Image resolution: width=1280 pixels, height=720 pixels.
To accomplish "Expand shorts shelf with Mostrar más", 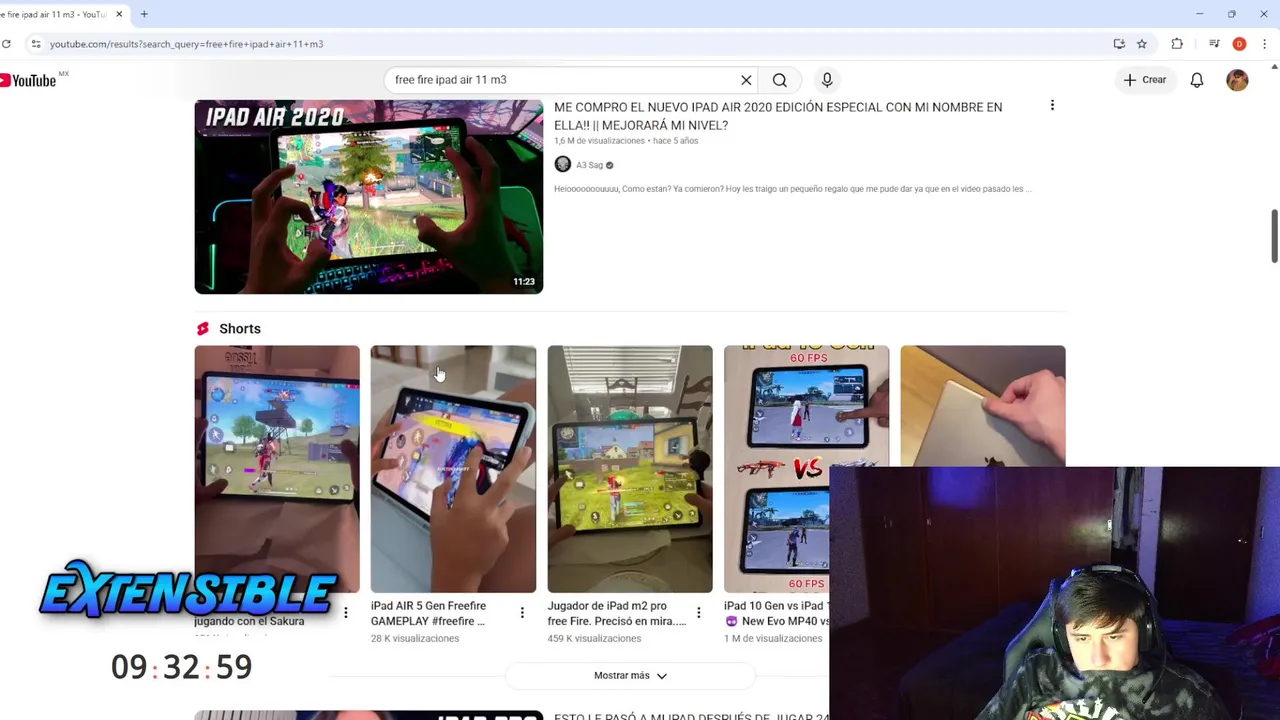I will (630, 676).
